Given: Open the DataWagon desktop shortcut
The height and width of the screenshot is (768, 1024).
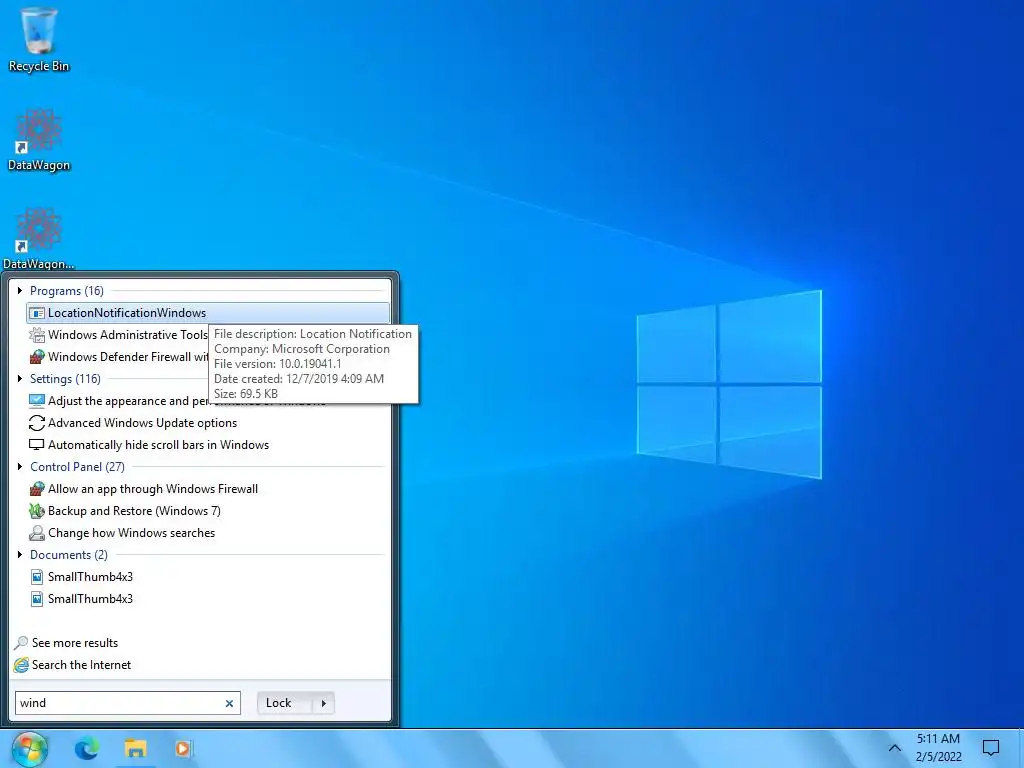Looking at the screenshot, I should click(x=39, y=140).
